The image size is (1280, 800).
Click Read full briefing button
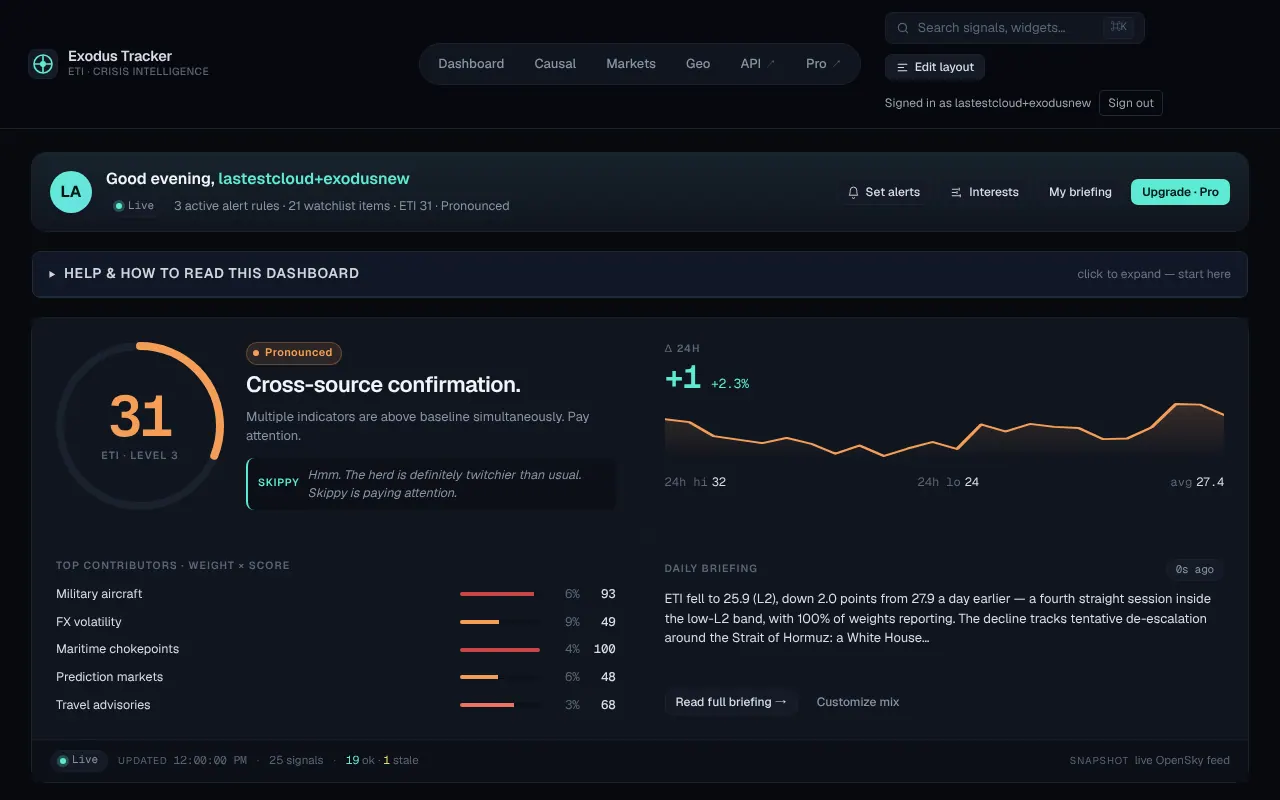point(731,702)
